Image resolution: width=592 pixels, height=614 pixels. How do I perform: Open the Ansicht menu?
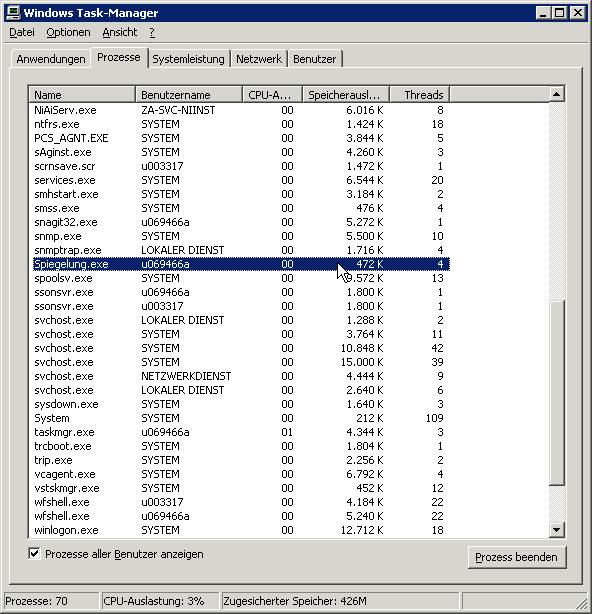coord(120,33)
